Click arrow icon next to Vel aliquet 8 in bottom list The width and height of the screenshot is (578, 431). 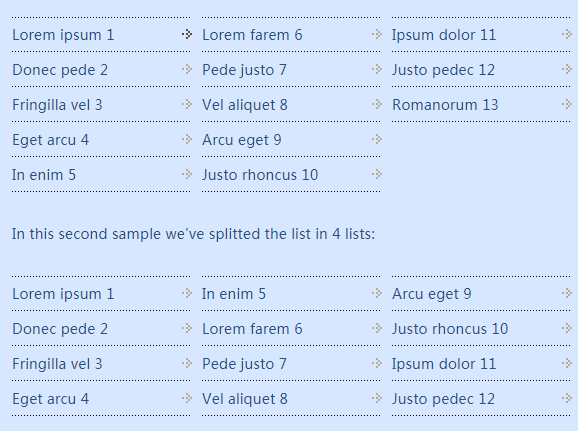tap(377, 398)
